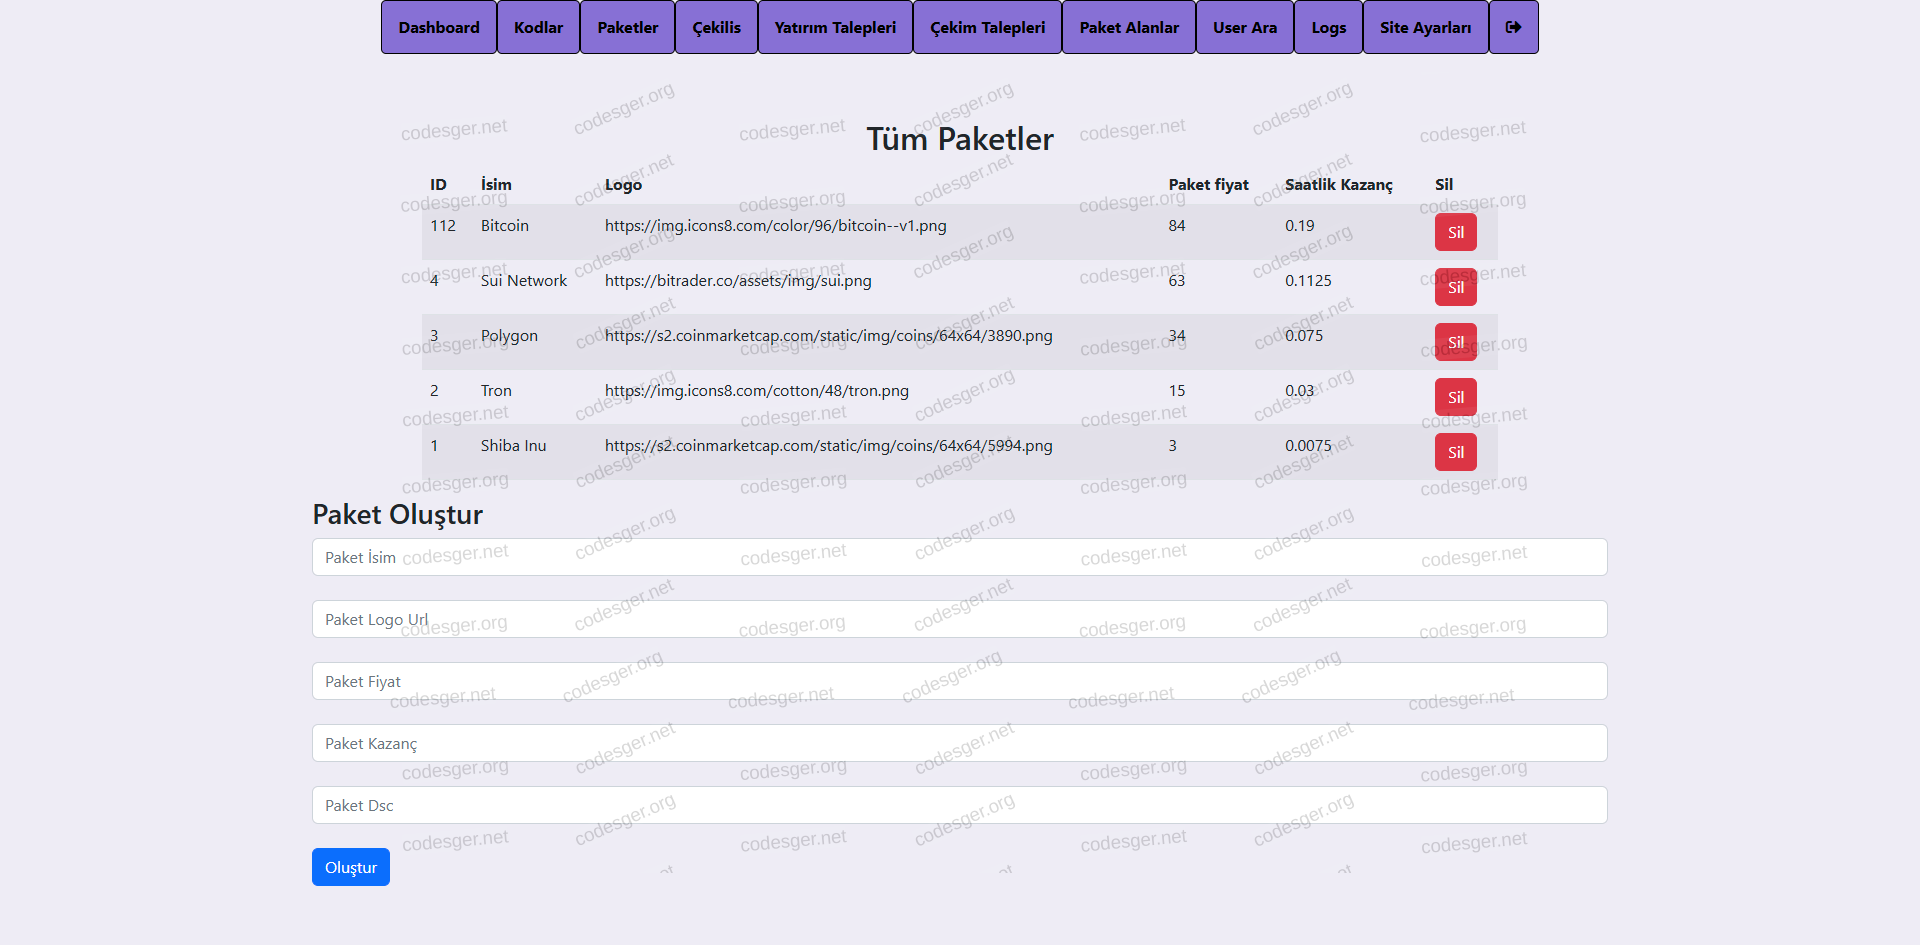The width and height of the screenshot is (1920, 945).
Task: Open the User Ara search page
Action: [x=1244, y=27]
